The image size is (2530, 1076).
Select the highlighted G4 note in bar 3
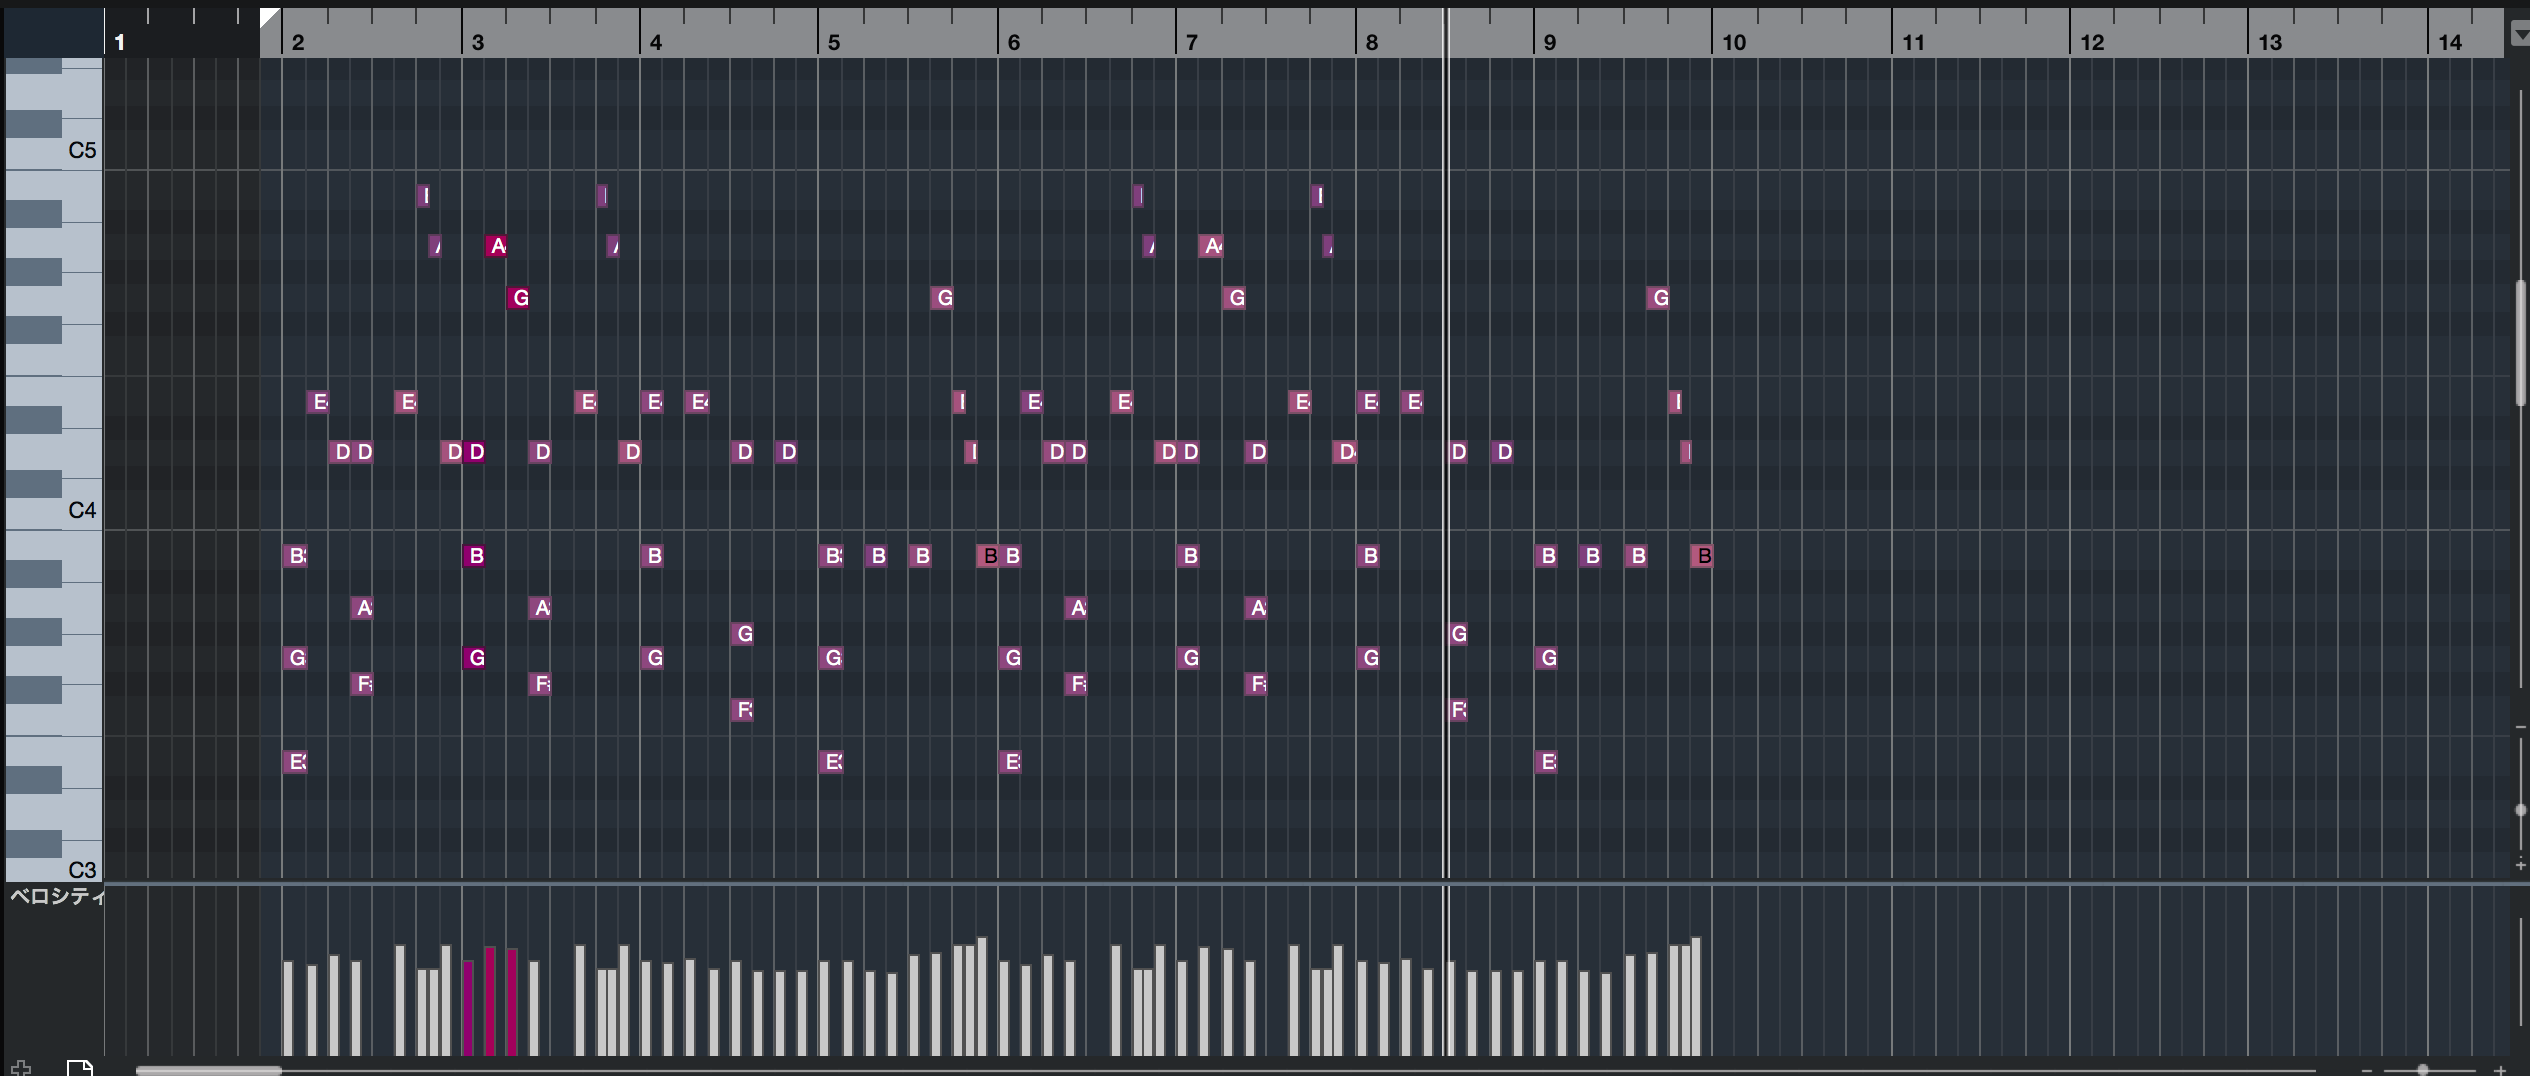click(x=518, y=298)
